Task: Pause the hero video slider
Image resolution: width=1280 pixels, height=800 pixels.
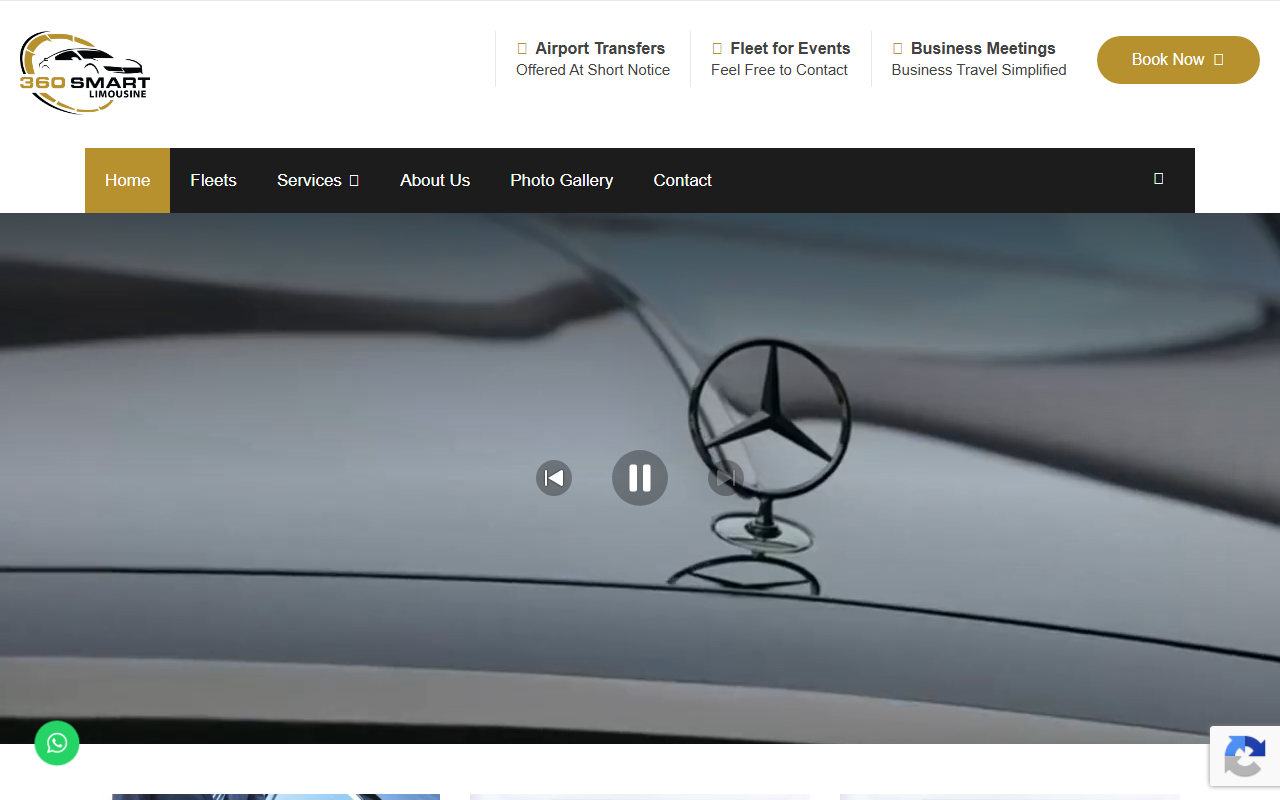Action: [640, 478]
